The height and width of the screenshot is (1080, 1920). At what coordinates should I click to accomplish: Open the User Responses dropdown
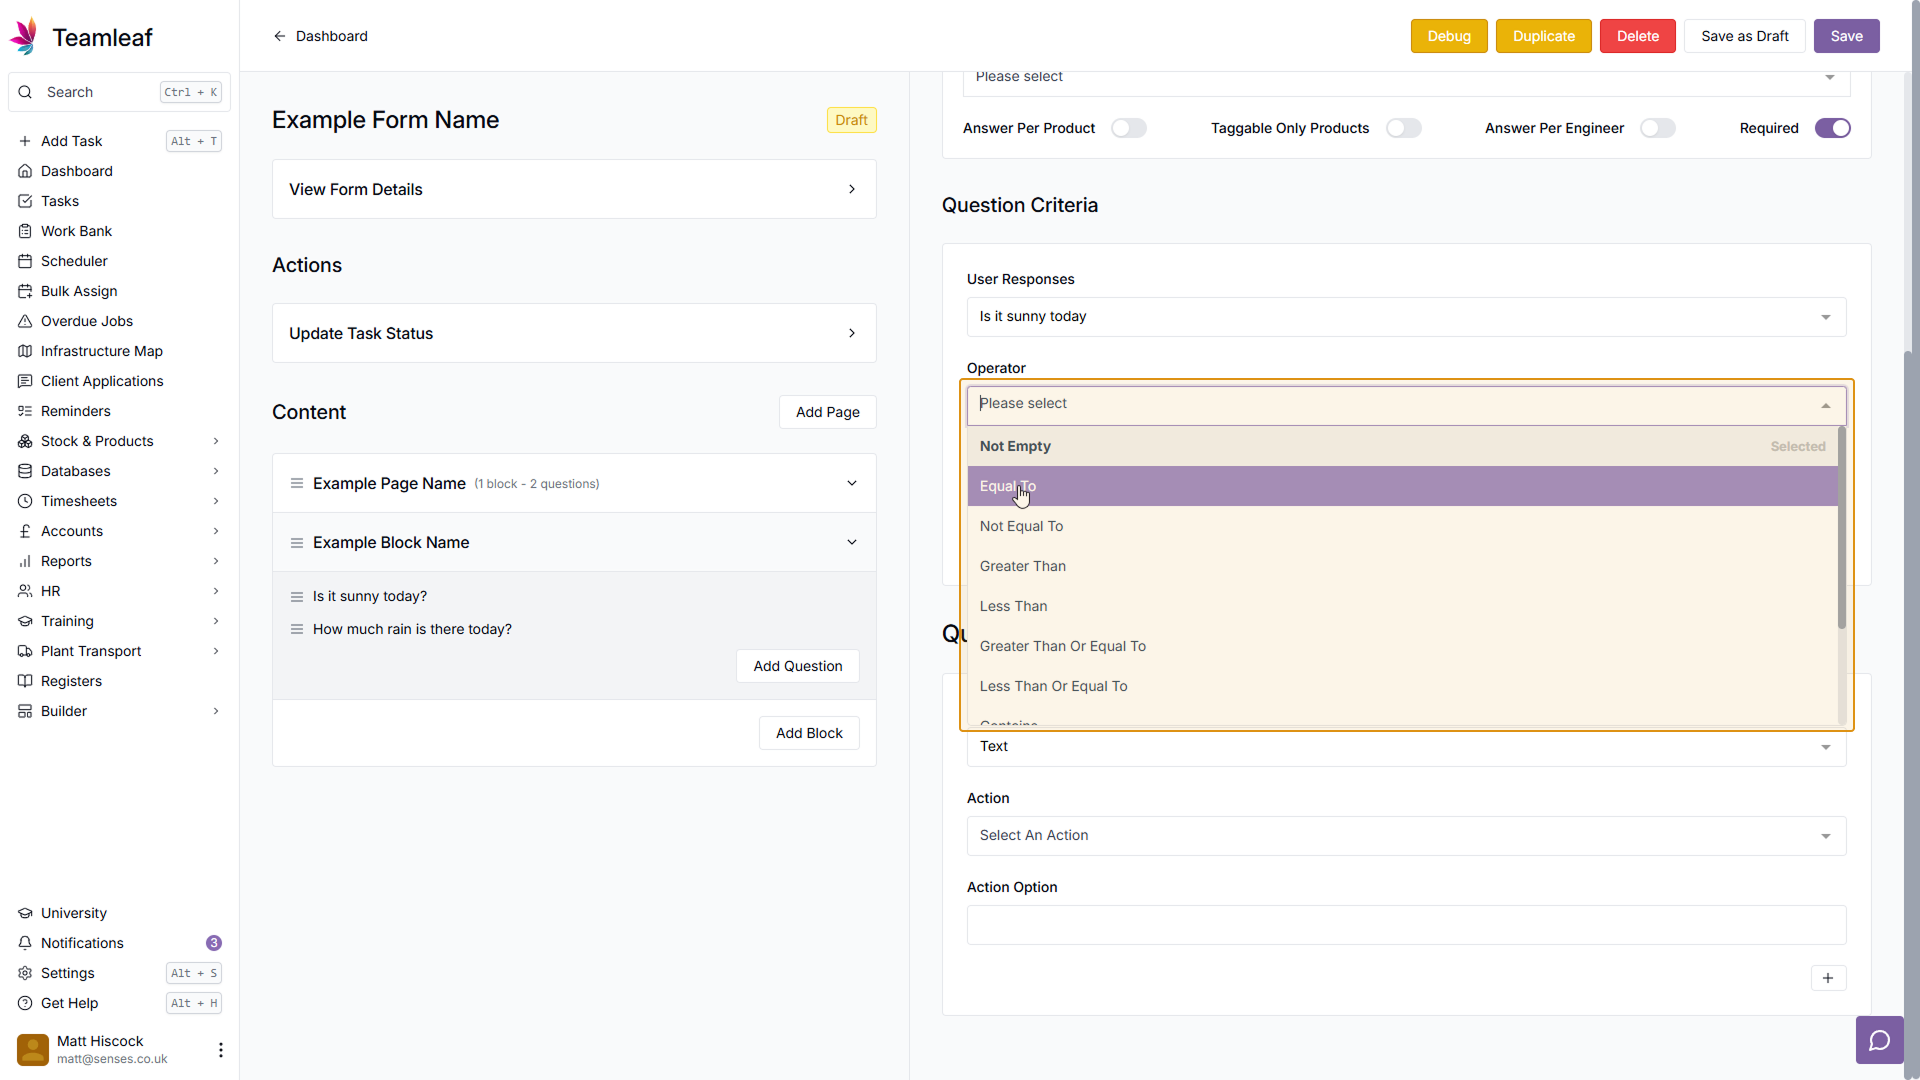pos(1405,317)
